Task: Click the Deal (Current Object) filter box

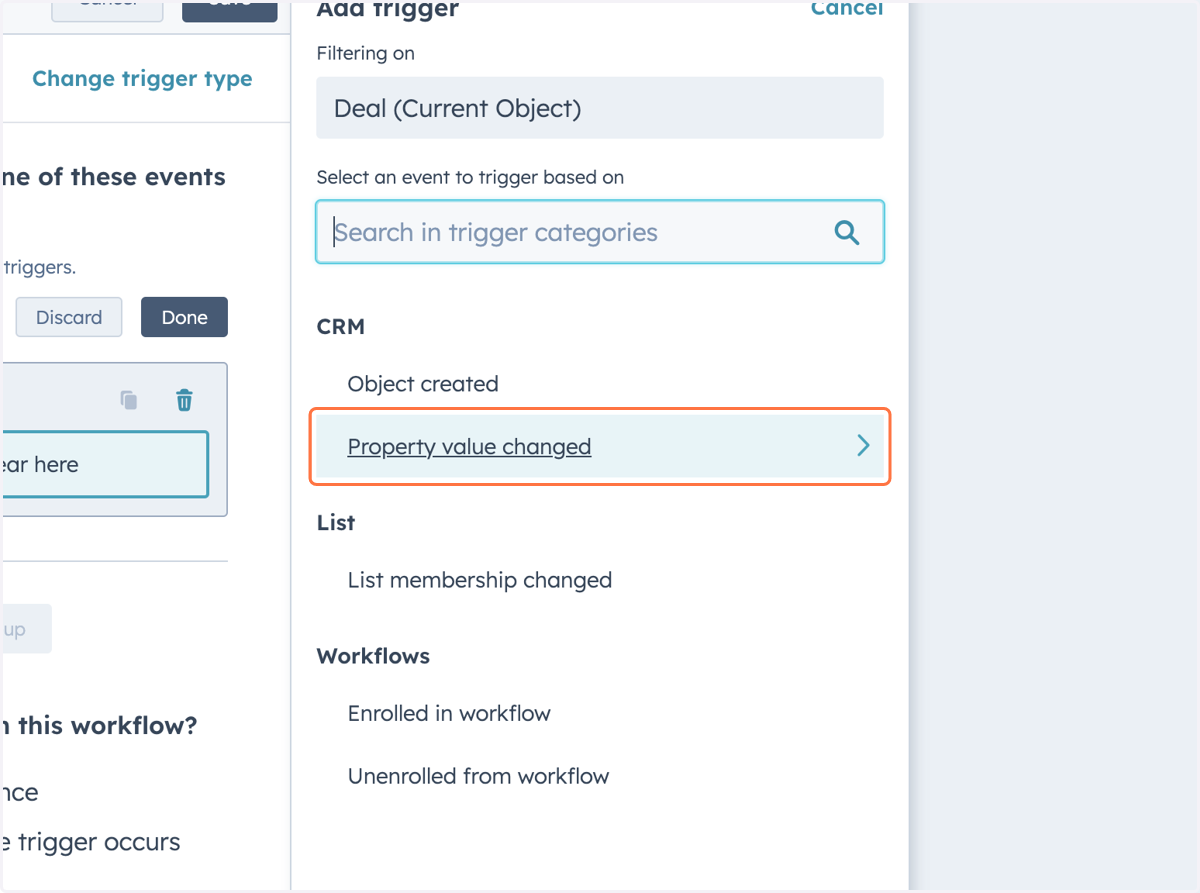Action: click(x=600, y=108)
